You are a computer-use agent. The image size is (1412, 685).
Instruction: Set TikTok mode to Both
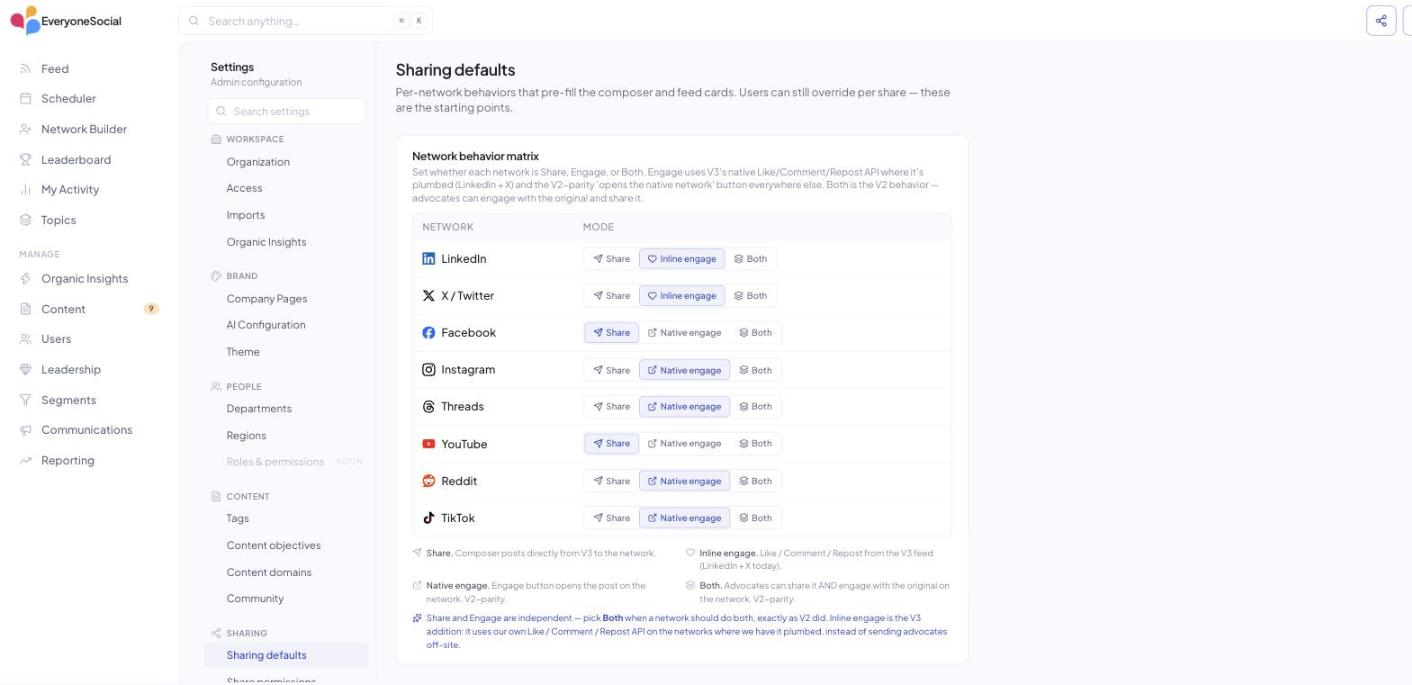tap(756, 518)
